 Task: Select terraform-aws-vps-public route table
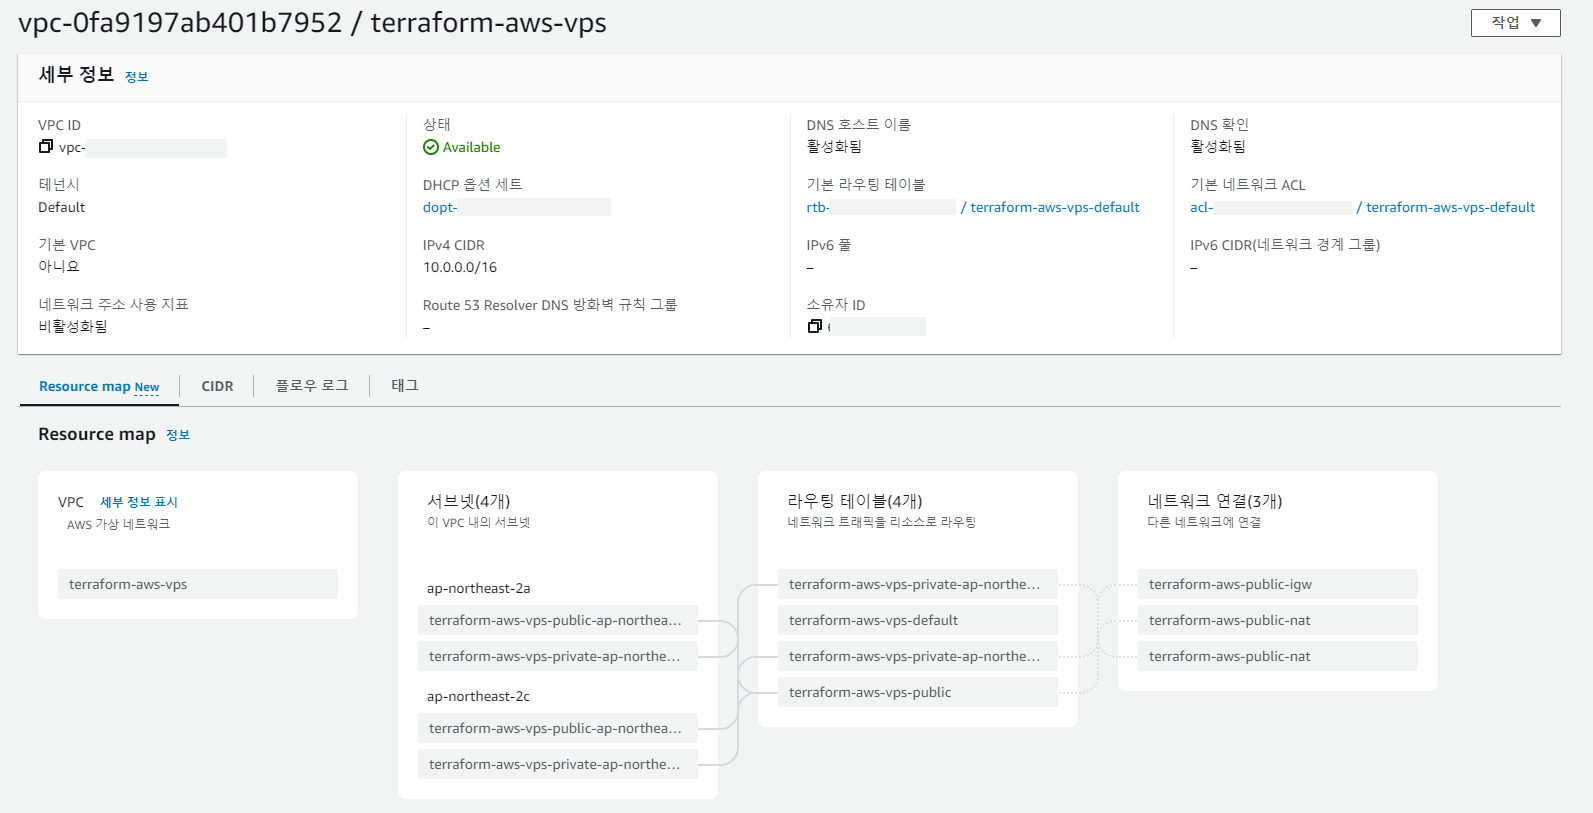coord(918,692)
